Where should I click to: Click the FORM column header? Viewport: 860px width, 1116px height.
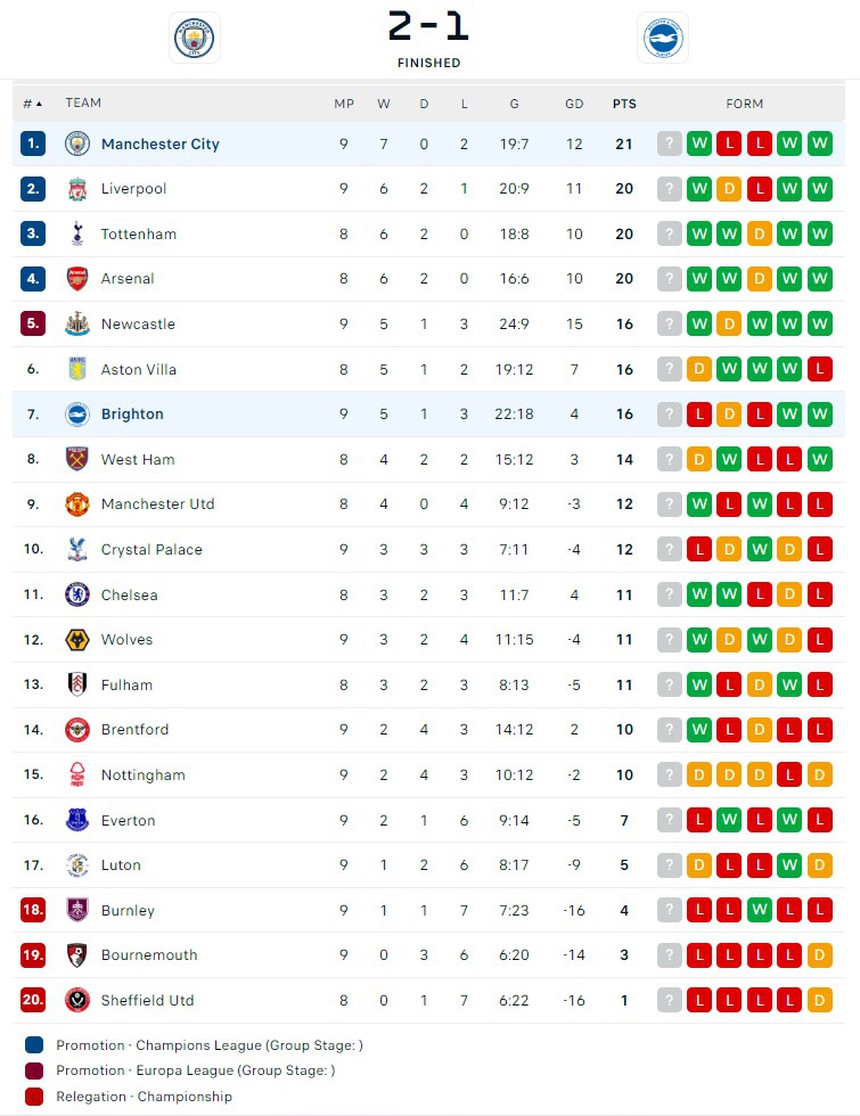tap(744, 103)
